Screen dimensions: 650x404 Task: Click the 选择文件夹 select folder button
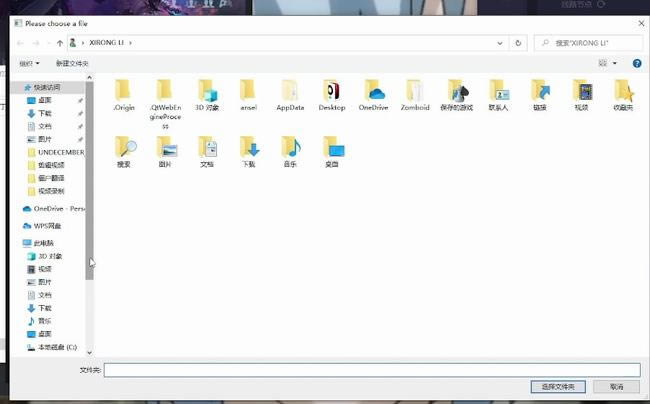pyautogui.click(x=558, y=386)
